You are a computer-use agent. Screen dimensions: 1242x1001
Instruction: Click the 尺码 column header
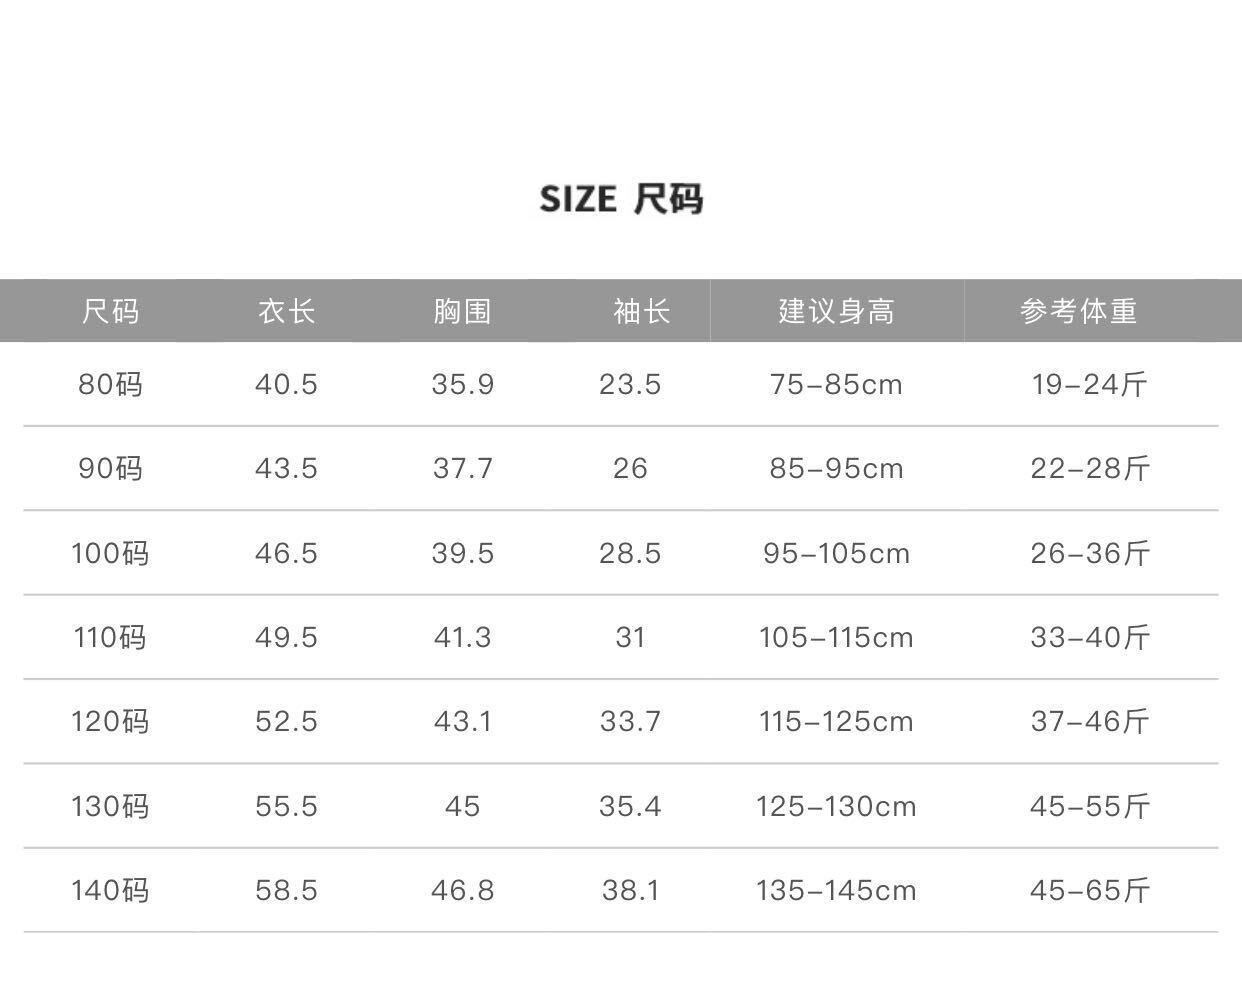(x=111, y=311)
